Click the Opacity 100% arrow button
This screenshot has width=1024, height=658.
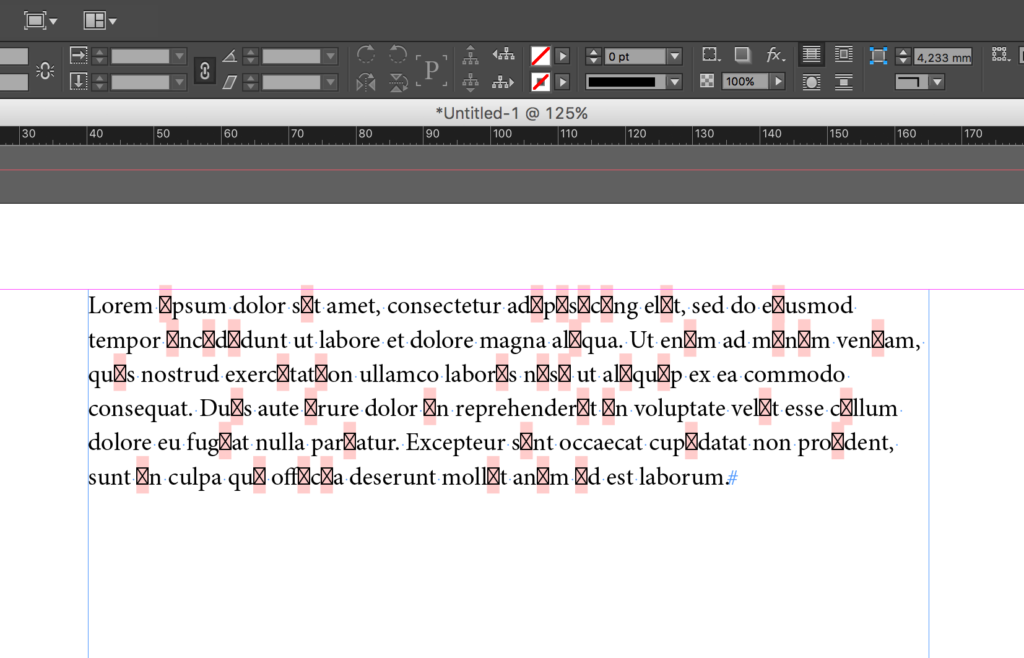tap(778, 81)
